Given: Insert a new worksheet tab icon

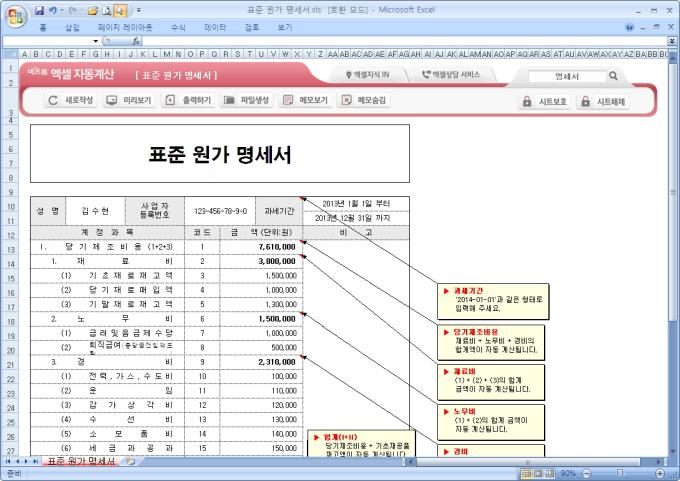Looking at the screenshot, I should (131, 461).
